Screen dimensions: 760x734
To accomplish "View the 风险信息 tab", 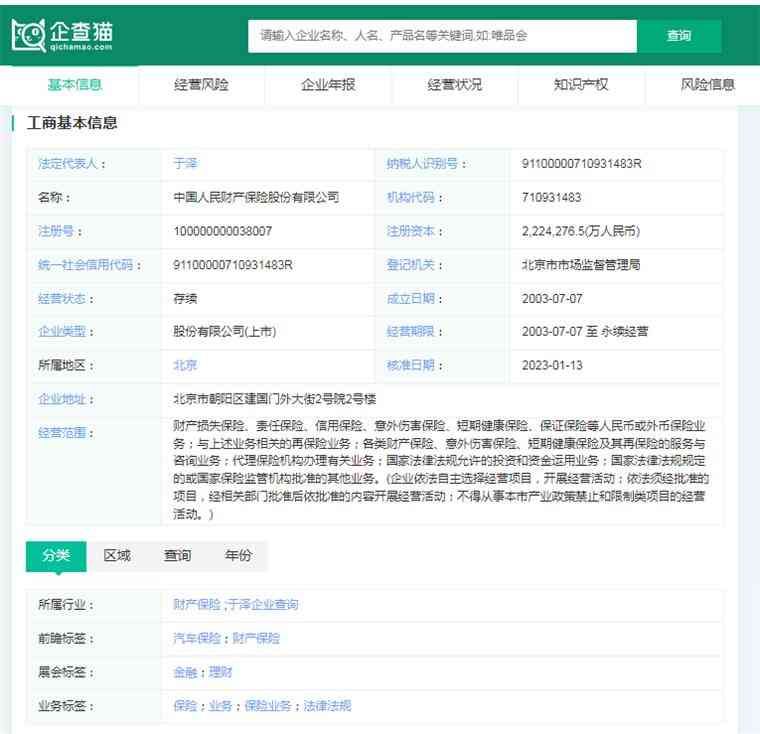I will pos(707,85).
